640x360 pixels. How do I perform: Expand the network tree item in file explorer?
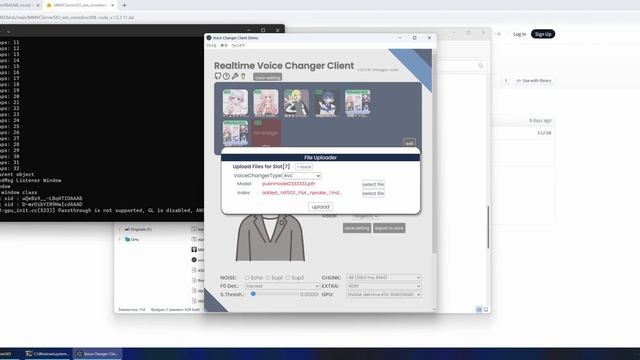click(x=120, y=240)
